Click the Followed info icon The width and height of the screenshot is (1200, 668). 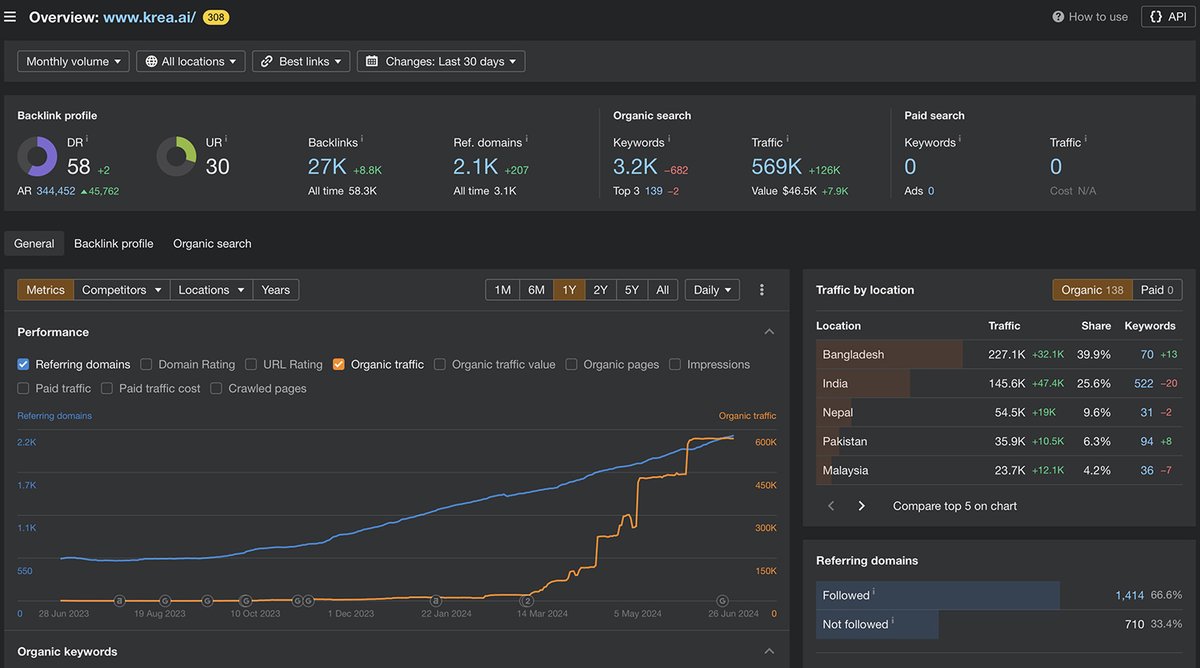tap(874, 592)
